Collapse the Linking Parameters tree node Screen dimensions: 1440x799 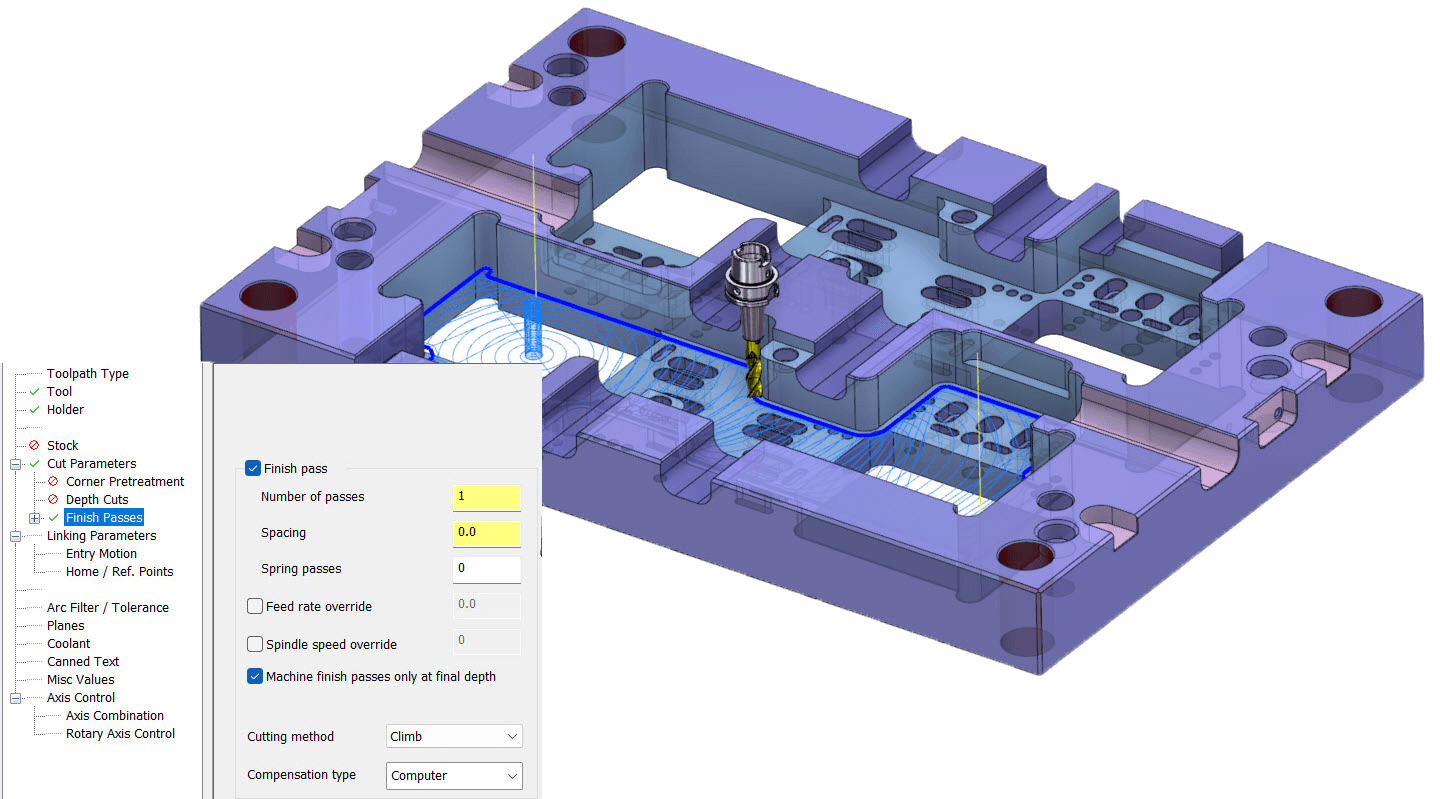point(16,536)
